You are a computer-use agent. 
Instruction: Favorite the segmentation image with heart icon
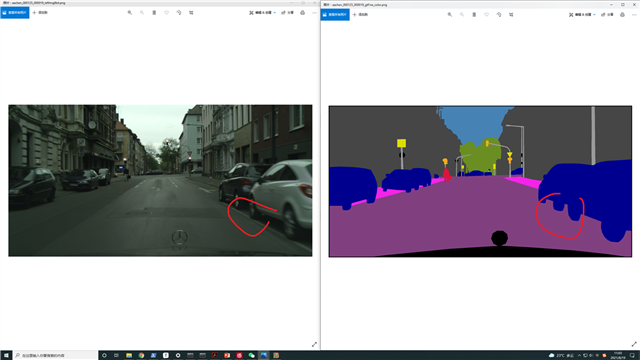487,15
